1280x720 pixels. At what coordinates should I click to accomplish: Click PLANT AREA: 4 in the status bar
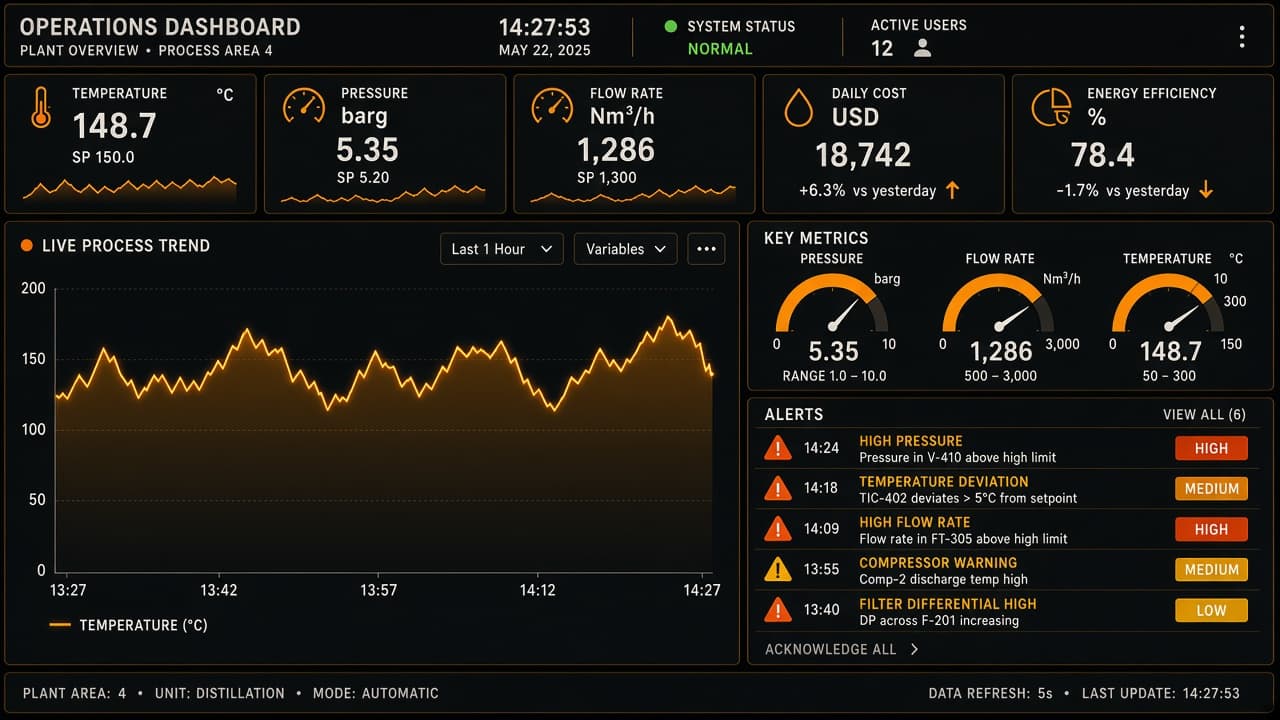point(74,693)
